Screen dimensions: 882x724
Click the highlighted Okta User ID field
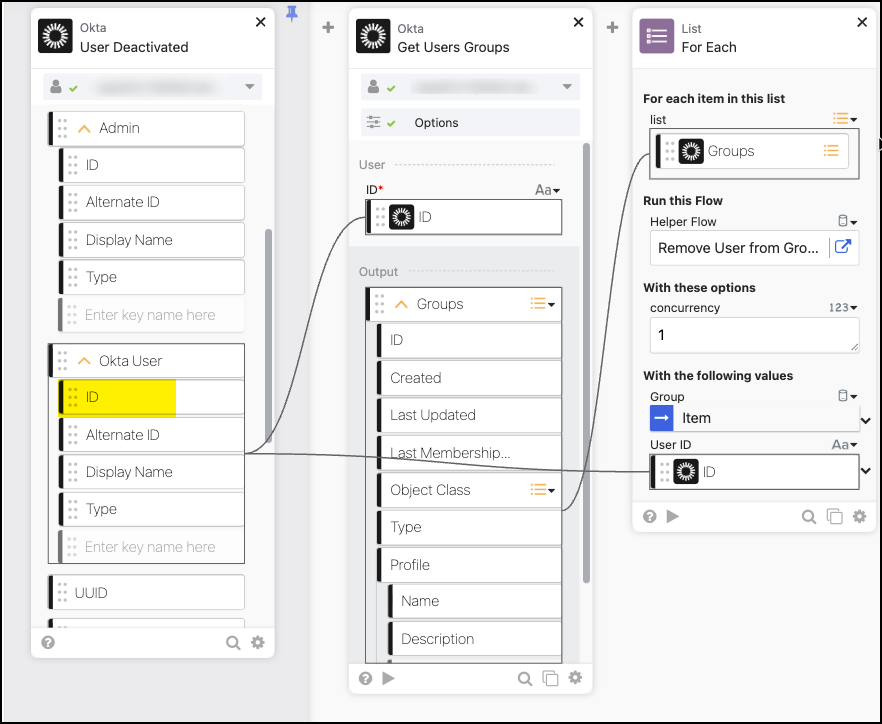tap(151, 397)
